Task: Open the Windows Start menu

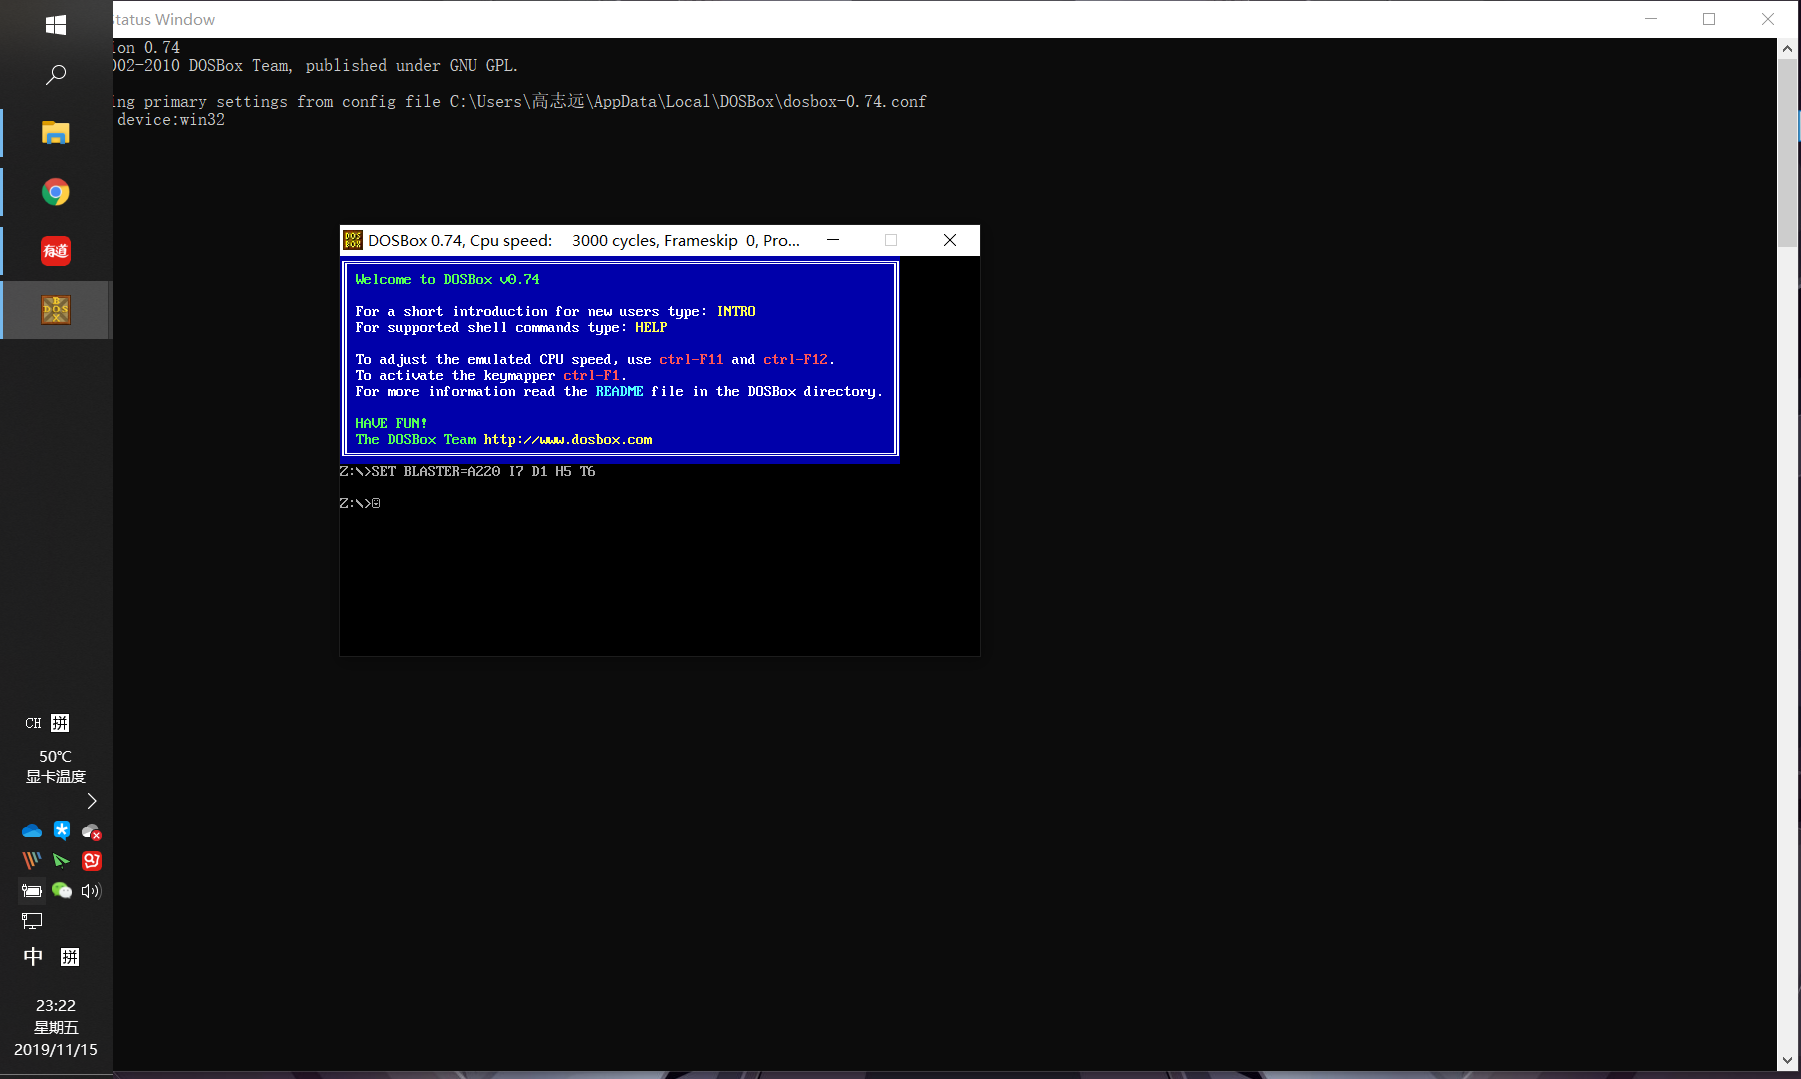Action: coord(56,25)
